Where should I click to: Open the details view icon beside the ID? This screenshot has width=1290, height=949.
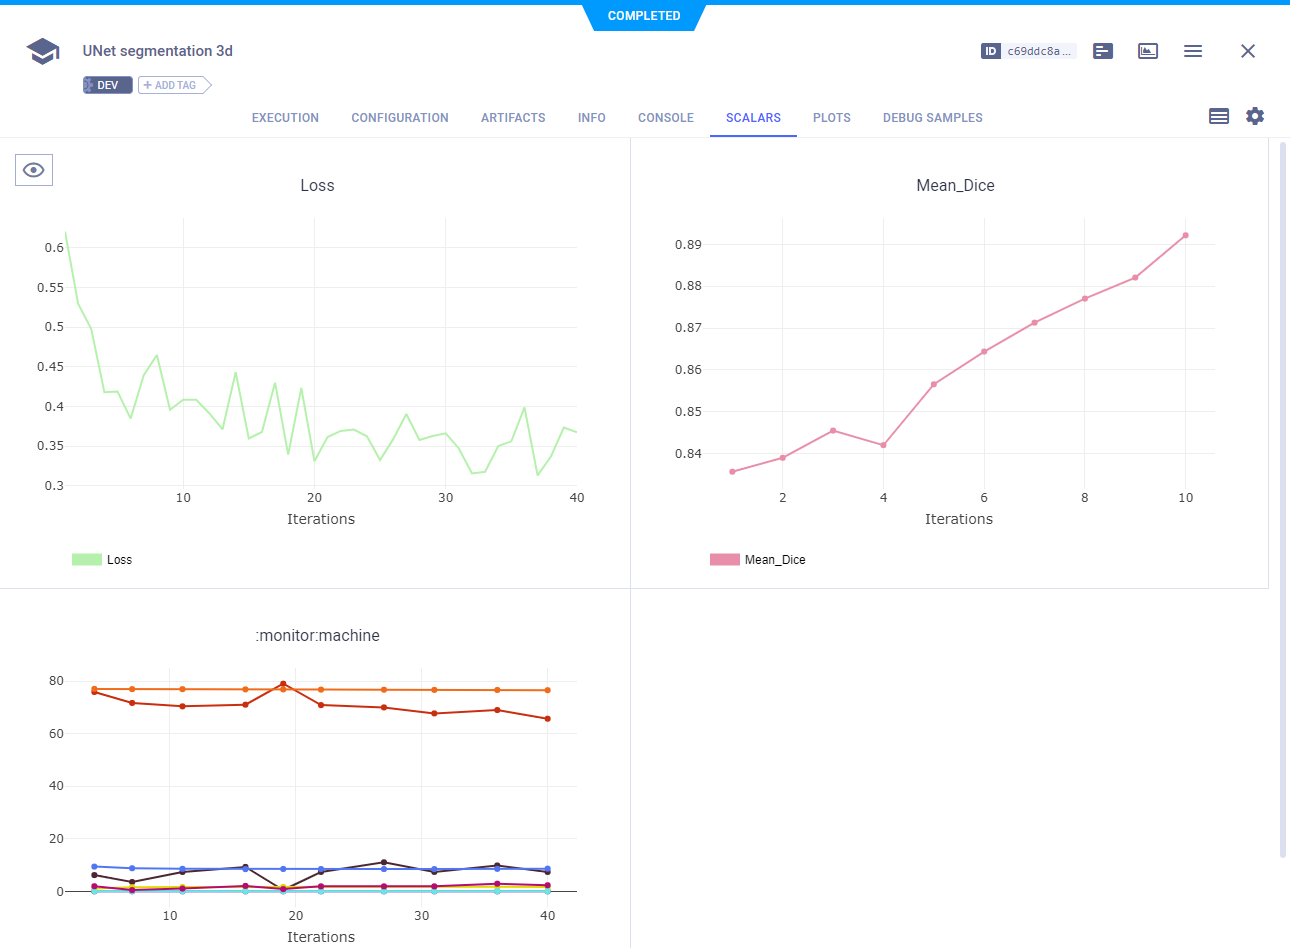1103,51
